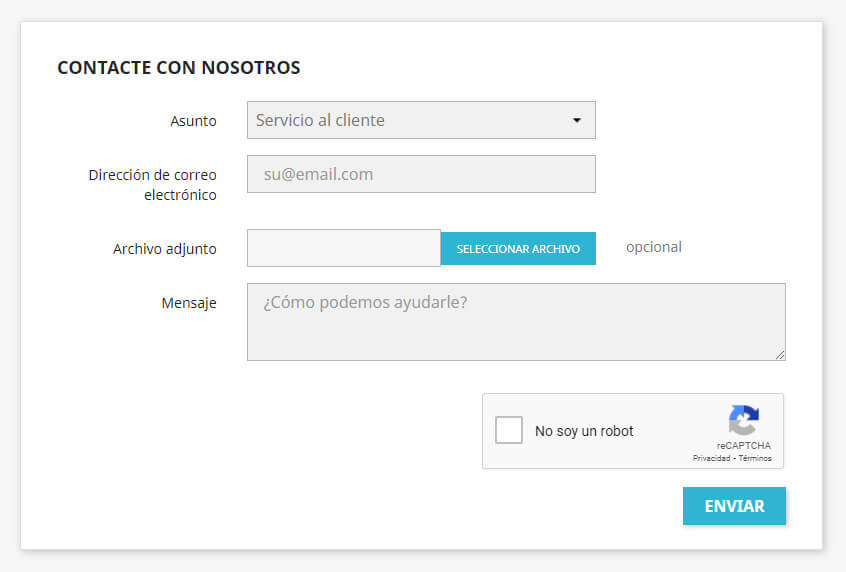Click the 'CONTACTE CON NOSOTROS' heading
Image resolution: width=846 pixels, height=572 pixels.
tap(179, 67)
